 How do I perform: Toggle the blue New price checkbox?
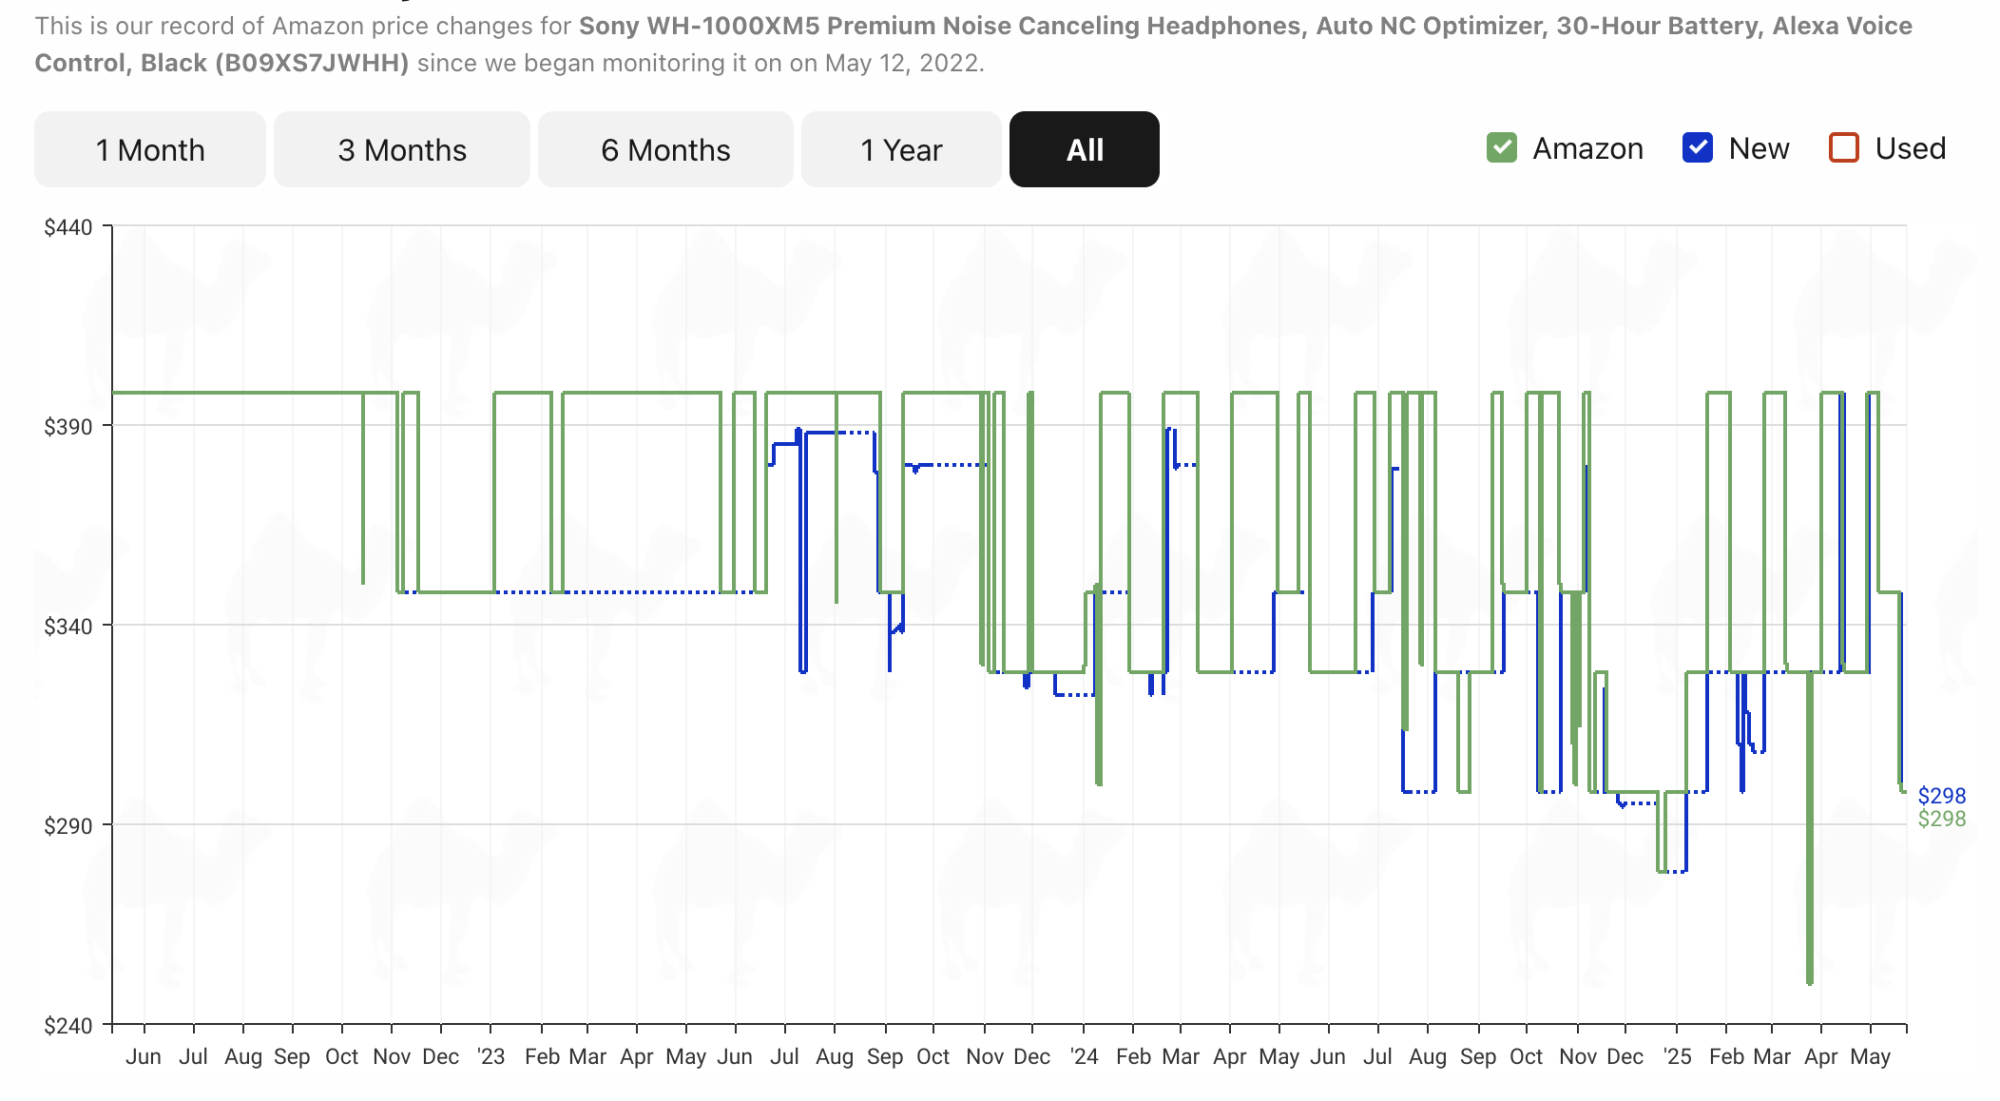(x=1697, y=148)
